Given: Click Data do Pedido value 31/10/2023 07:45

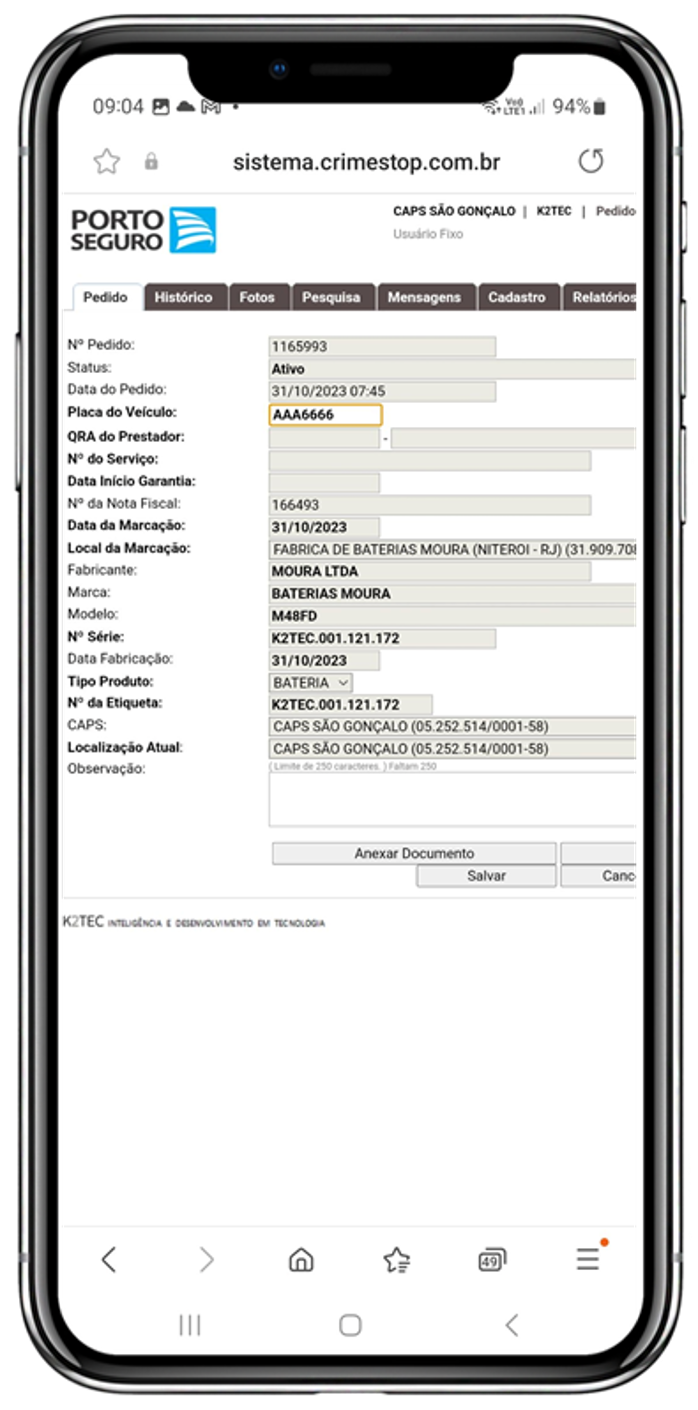Looking at the screenshot, I should (382, 391).
